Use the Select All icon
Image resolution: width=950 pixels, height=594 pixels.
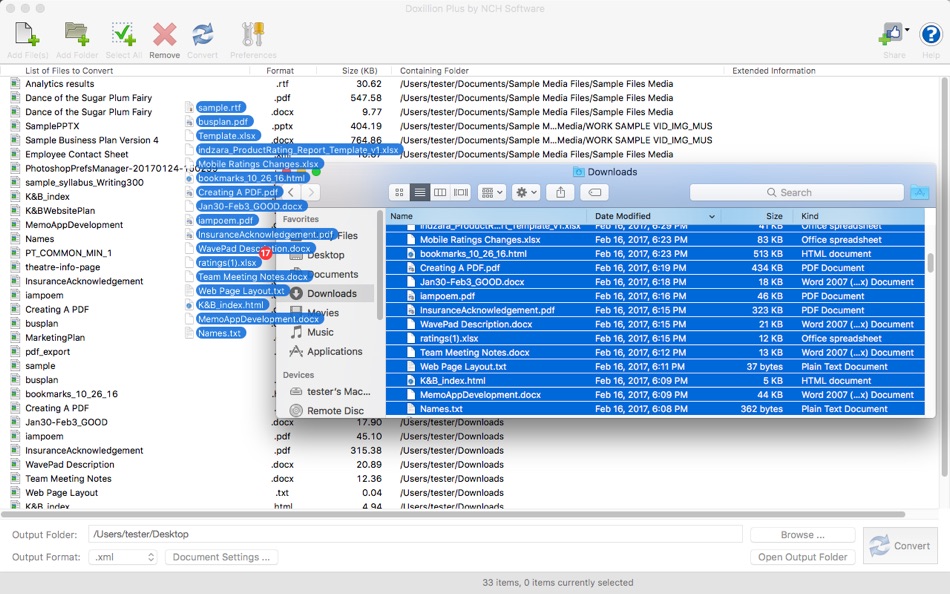[x=122, y=33]
